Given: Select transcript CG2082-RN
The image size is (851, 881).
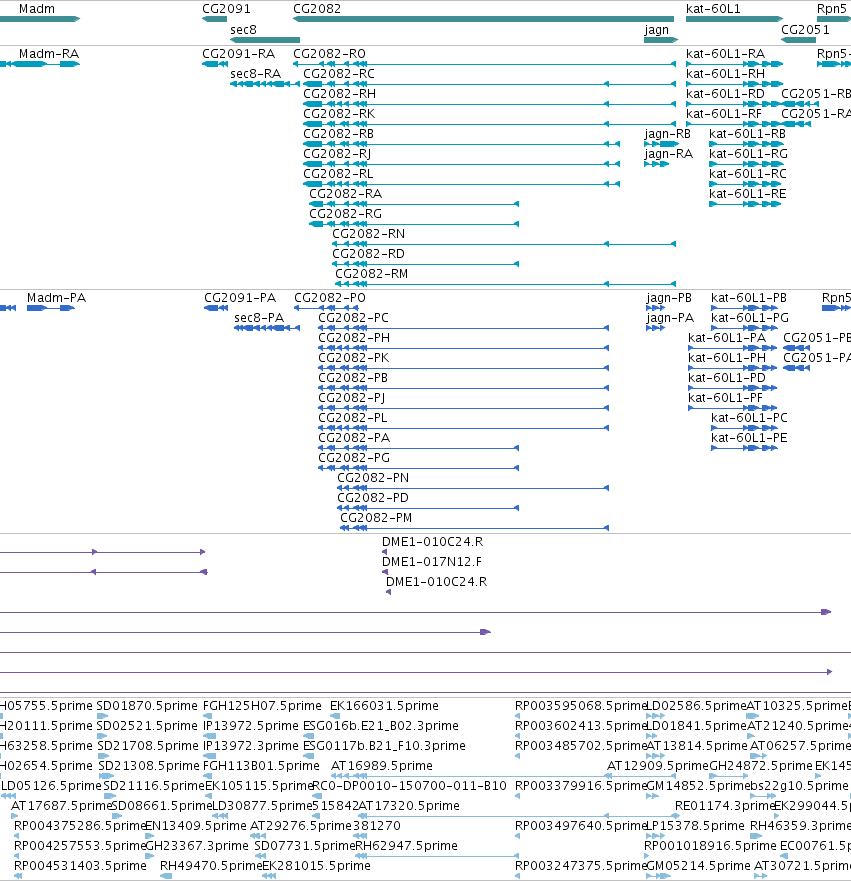Looking at the screenshot, I should pos(368,234).
